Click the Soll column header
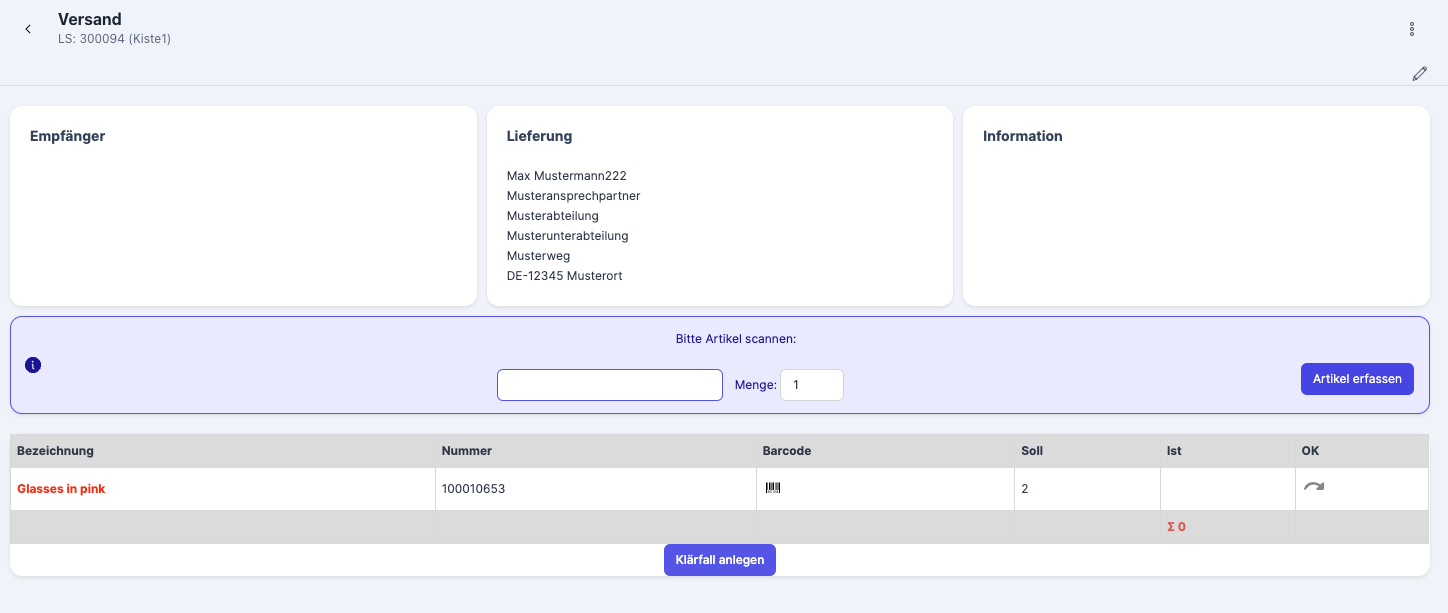Screen dimensions: 1448x613 point(1032,451)
